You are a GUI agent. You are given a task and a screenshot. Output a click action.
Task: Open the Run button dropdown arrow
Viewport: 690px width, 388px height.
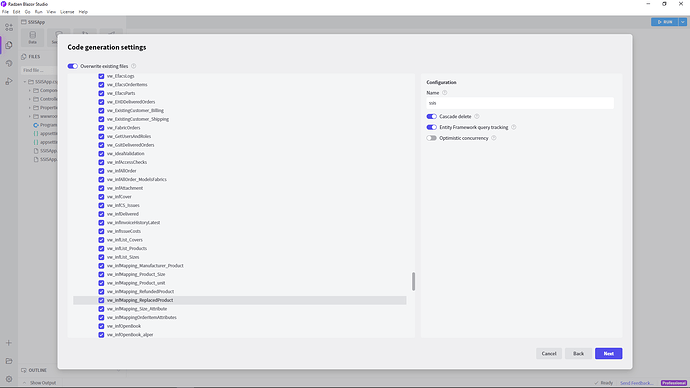683,22
